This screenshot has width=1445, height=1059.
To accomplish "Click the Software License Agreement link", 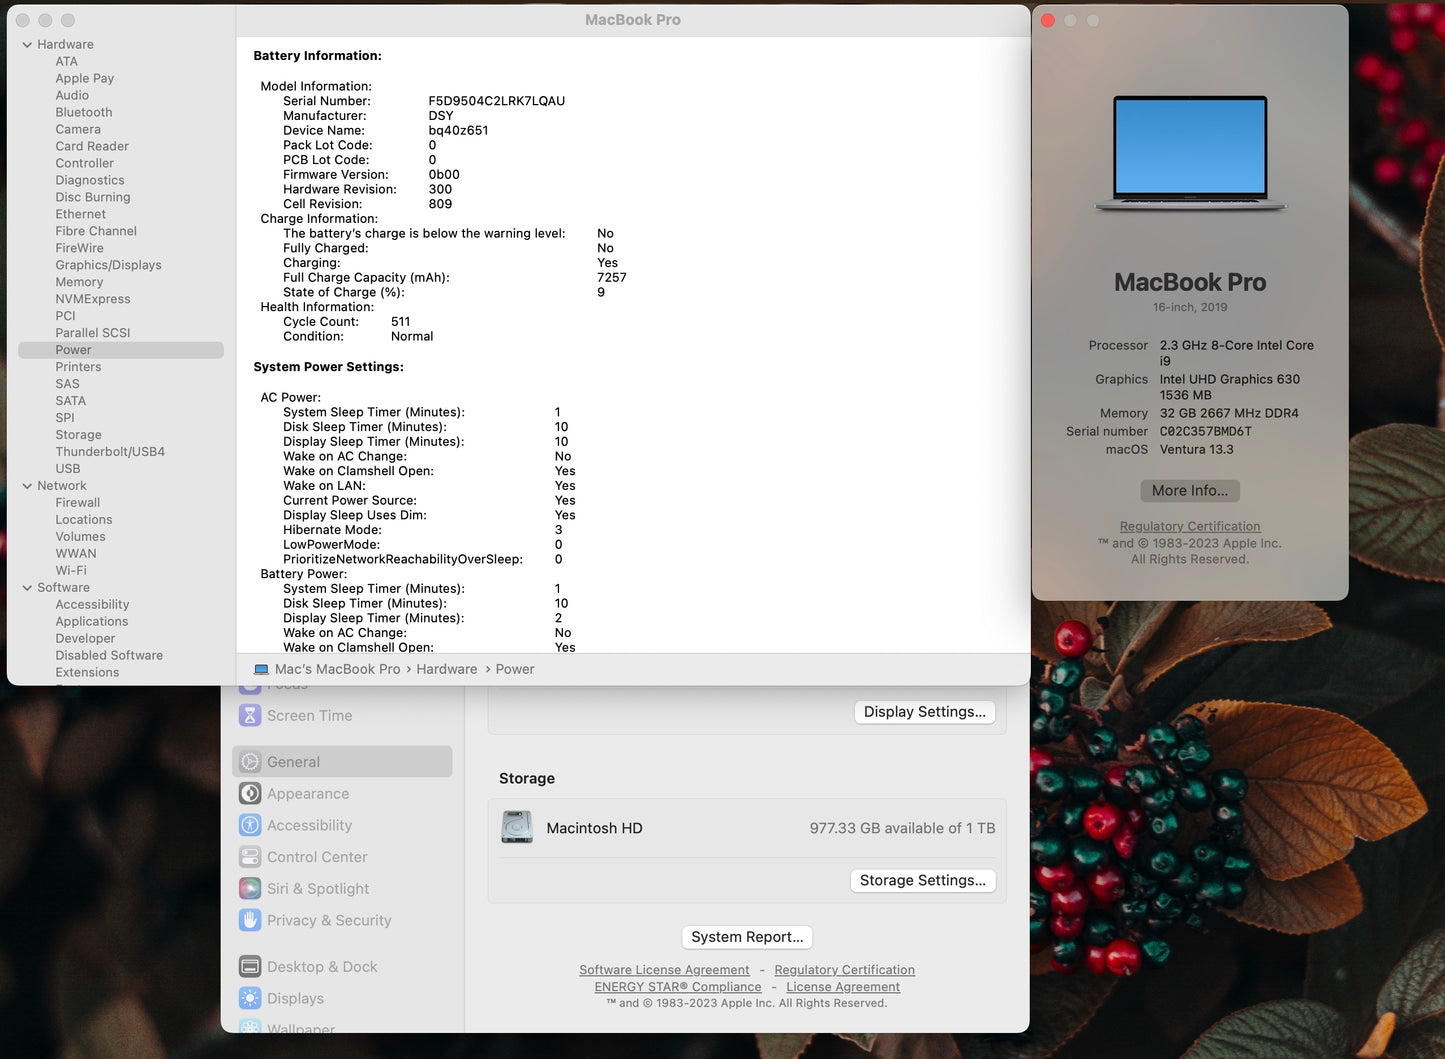I will coord(664,969).
